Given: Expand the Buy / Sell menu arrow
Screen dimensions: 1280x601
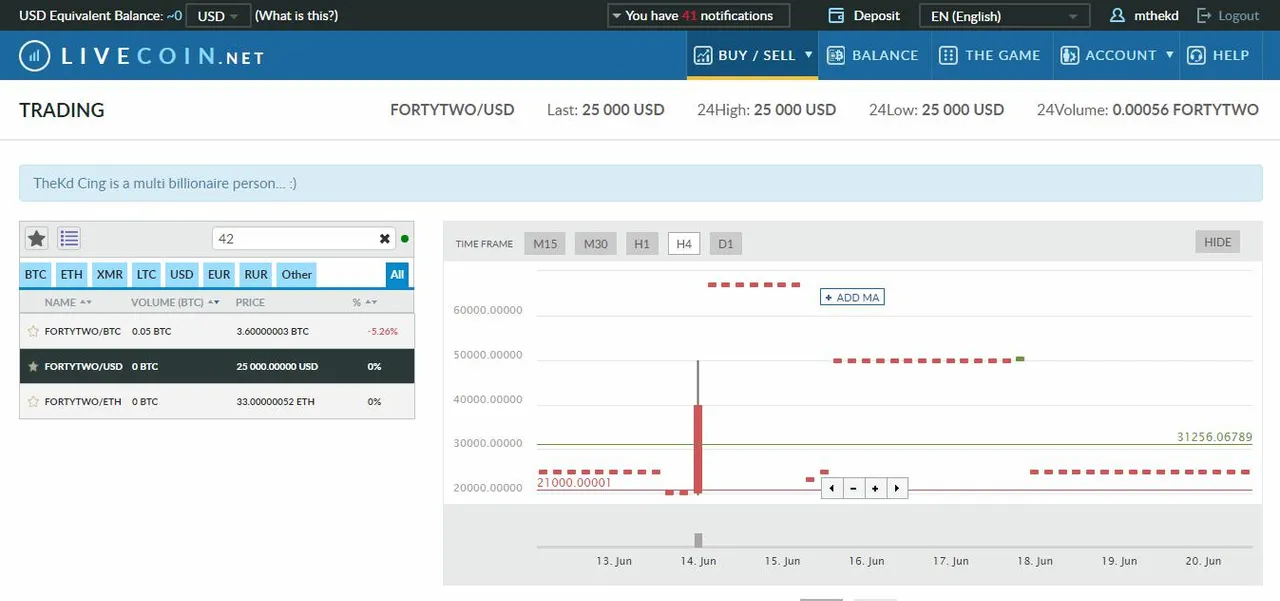Looking at the screenshot, I should click(x=808, y=55).
